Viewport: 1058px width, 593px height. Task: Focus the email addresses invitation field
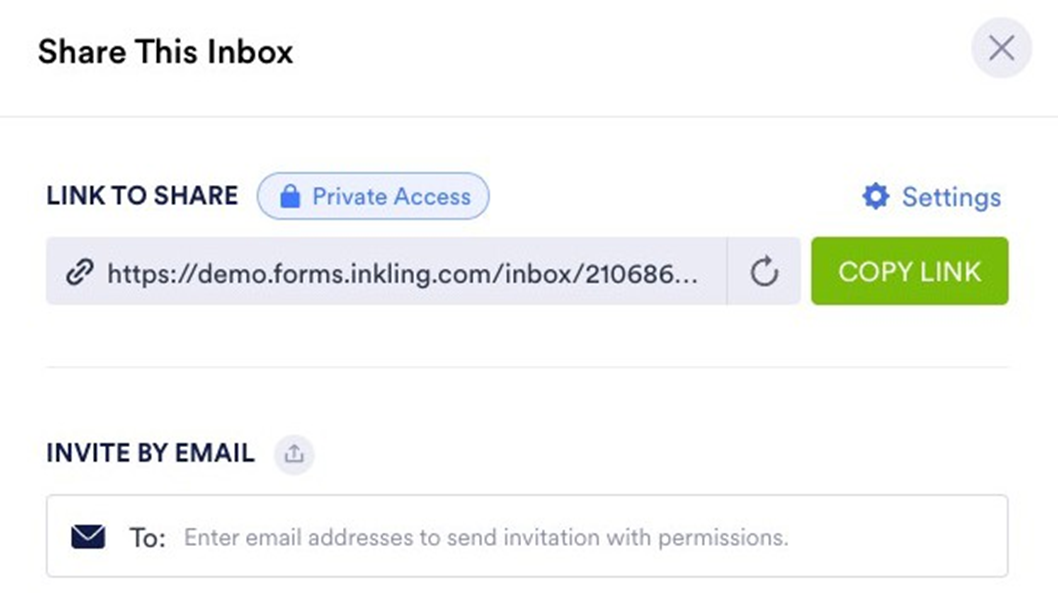pos(590,537)
